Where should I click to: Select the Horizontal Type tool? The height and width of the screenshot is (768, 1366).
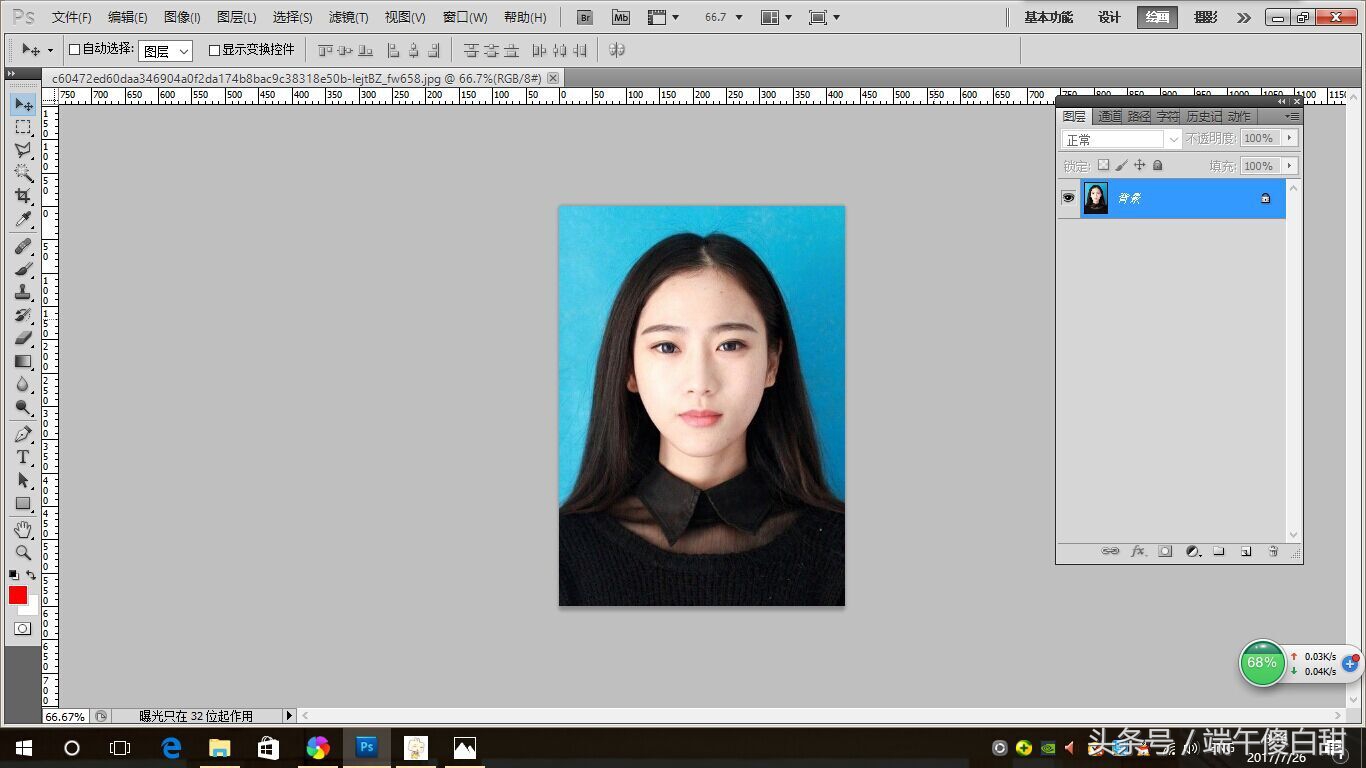pyautogui.click(x=23, y=457)
